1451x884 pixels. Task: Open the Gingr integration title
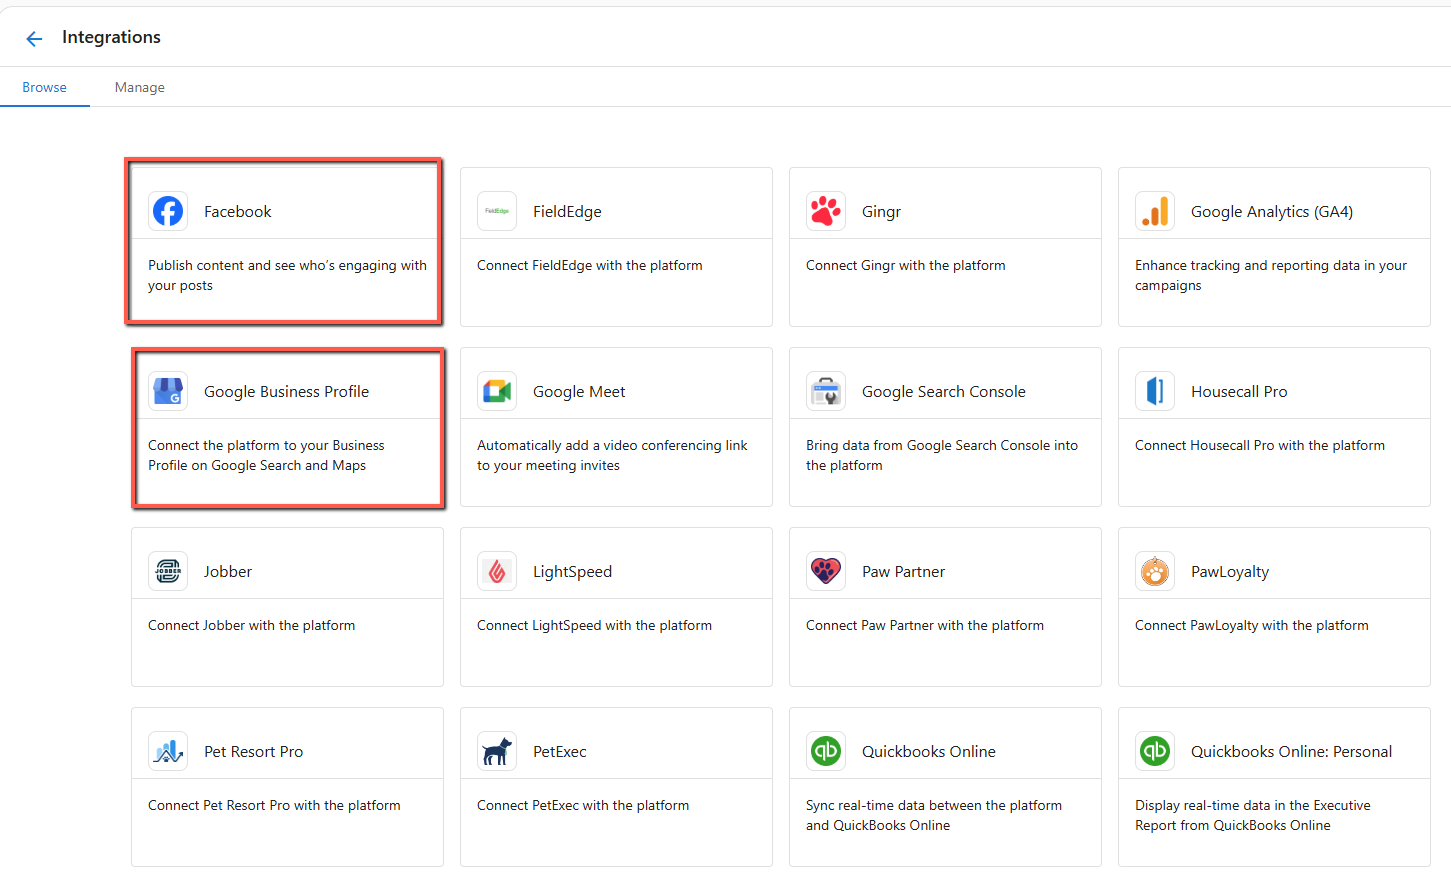pyautogui.click(x=881, y=211)
